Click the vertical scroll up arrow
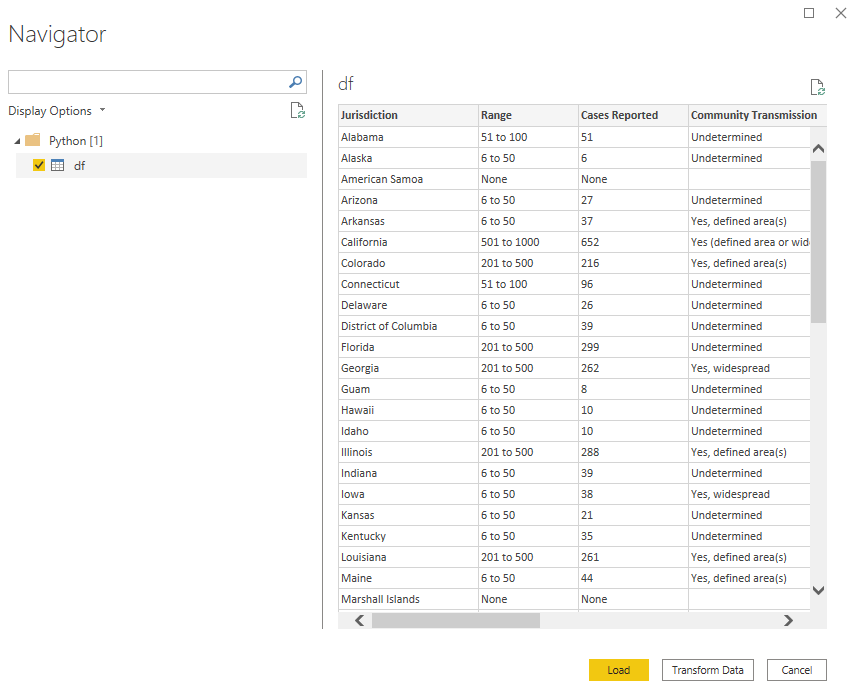Image resolution: width=848 pixels, height=694 pixels. tap(818, 149)
